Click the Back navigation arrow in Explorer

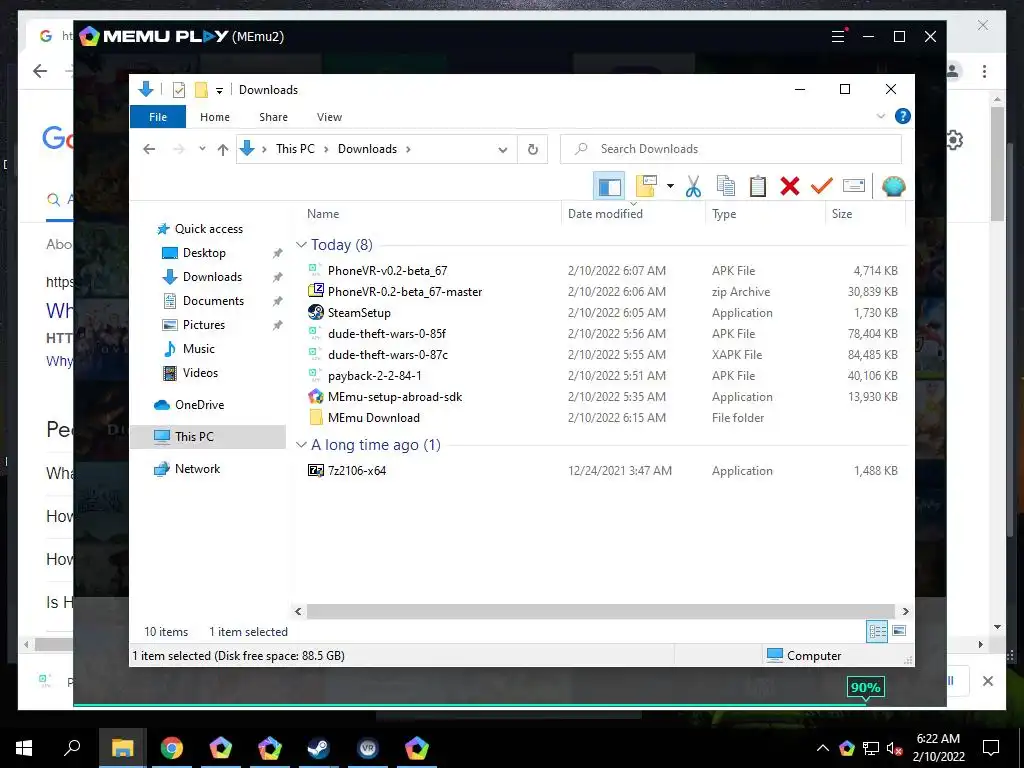click(149, 149)
